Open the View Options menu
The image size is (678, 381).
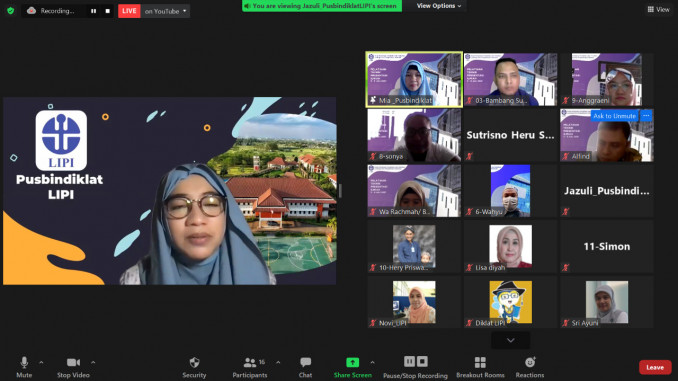click(x=438, y=6)
